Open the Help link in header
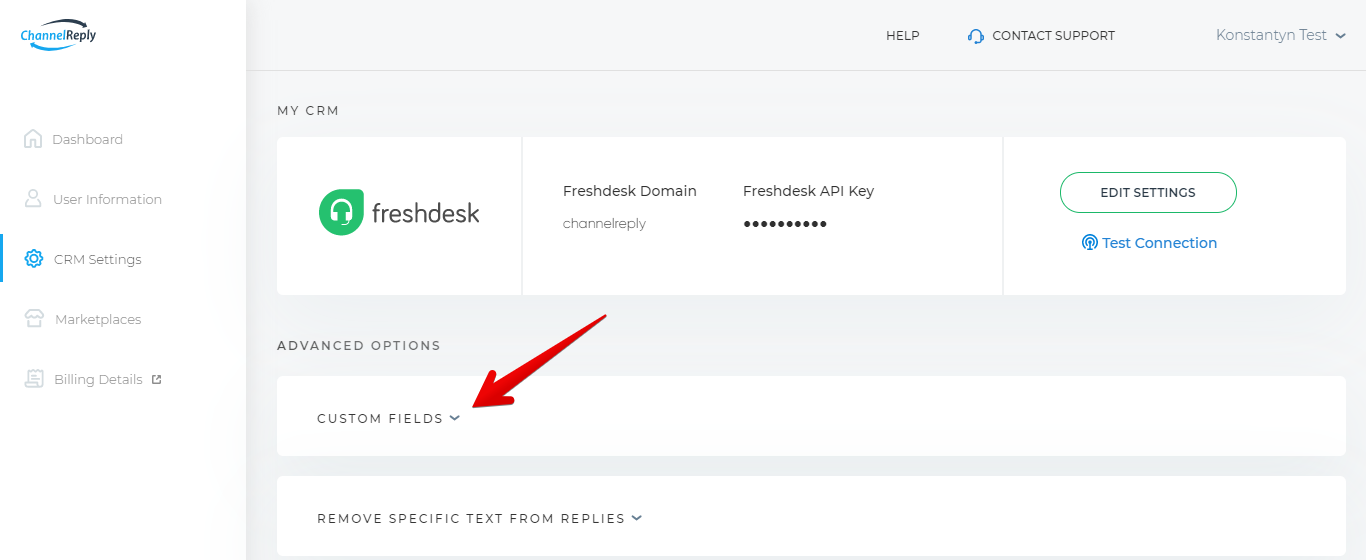The image size is (1366, 560). click(902, 36)
